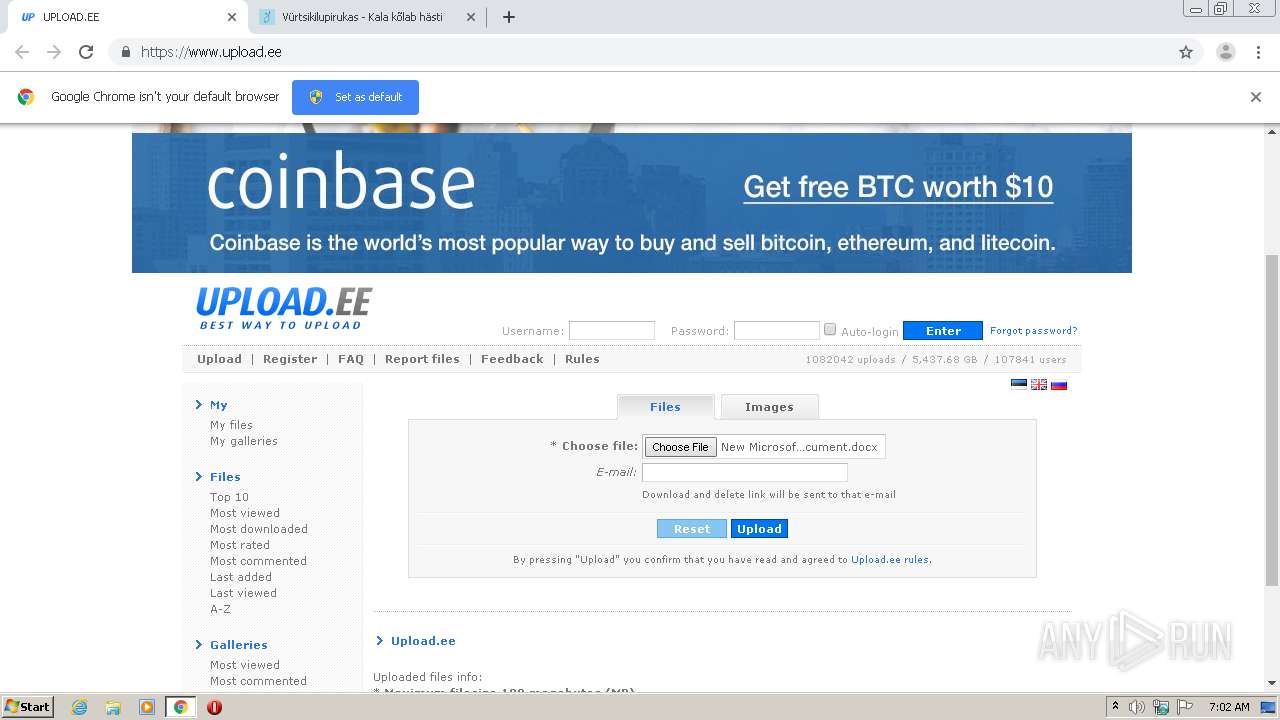Viewport: 1280px width, 720px height.
Task: Toggle the Auto-login checkbox
Action: click(x=830, y=330)
